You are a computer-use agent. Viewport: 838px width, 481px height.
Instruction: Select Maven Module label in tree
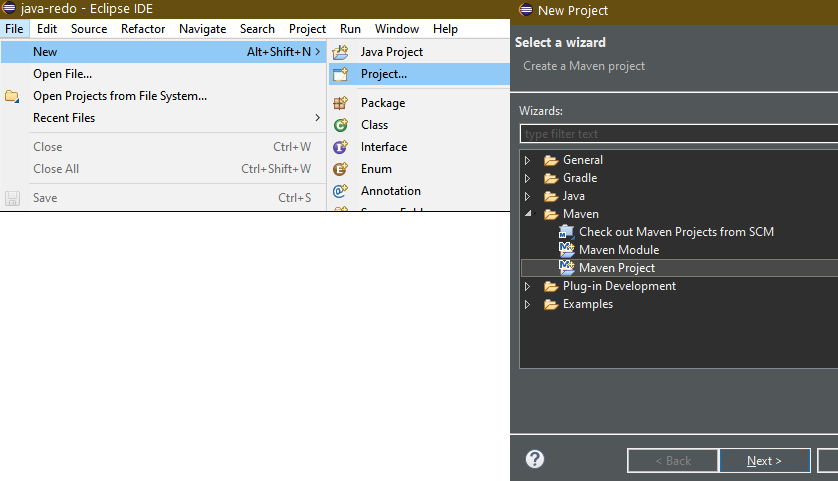619,250
